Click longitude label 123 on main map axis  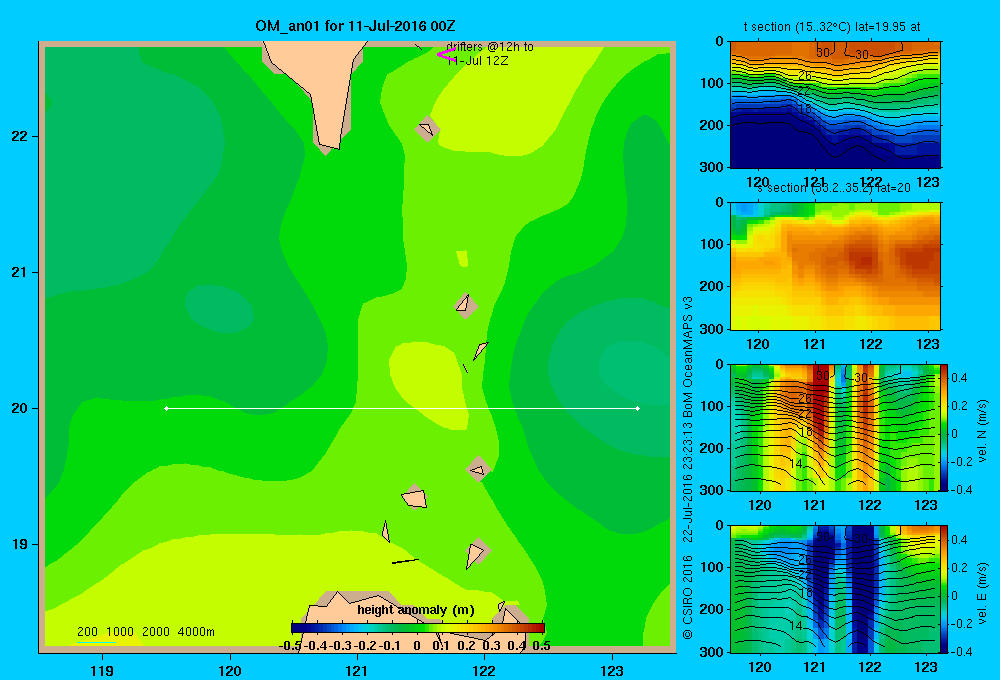612,671
